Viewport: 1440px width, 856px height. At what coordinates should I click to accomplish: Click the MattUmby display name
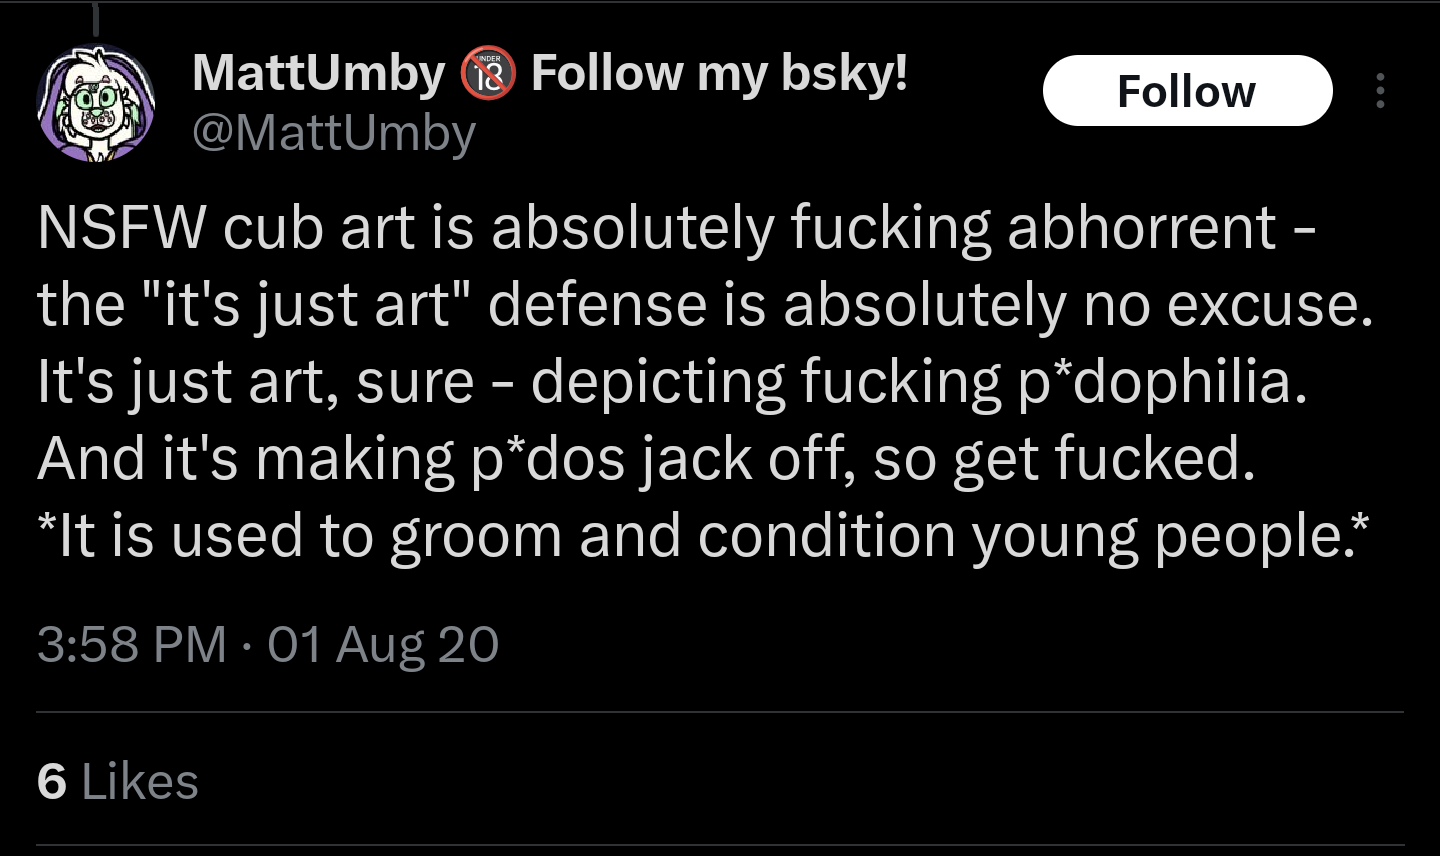coord(318,73)
